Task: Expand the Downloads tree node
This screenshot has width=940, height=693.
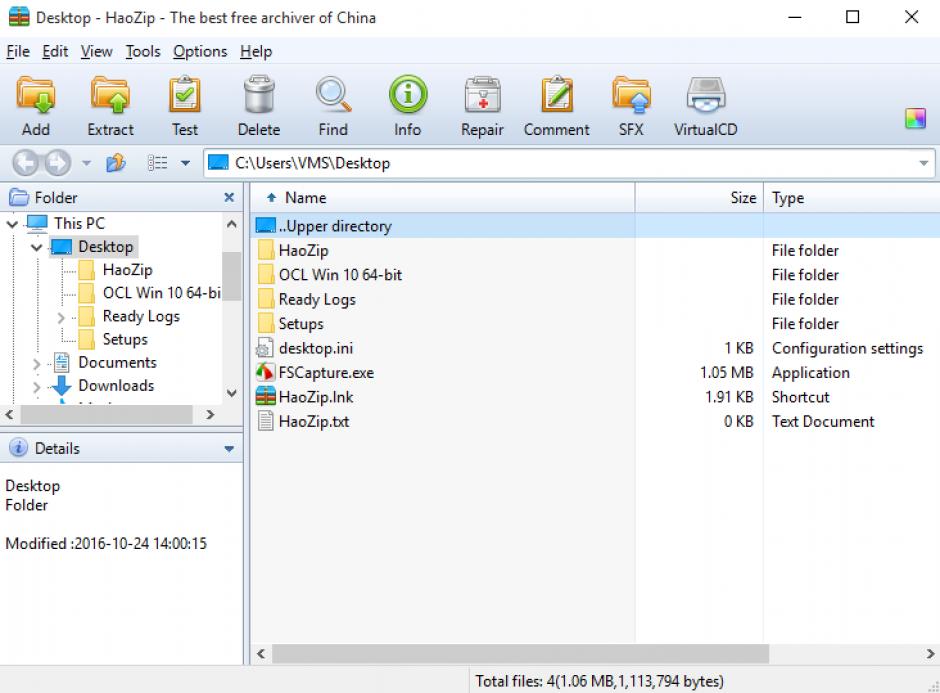Action: [37, 387]
